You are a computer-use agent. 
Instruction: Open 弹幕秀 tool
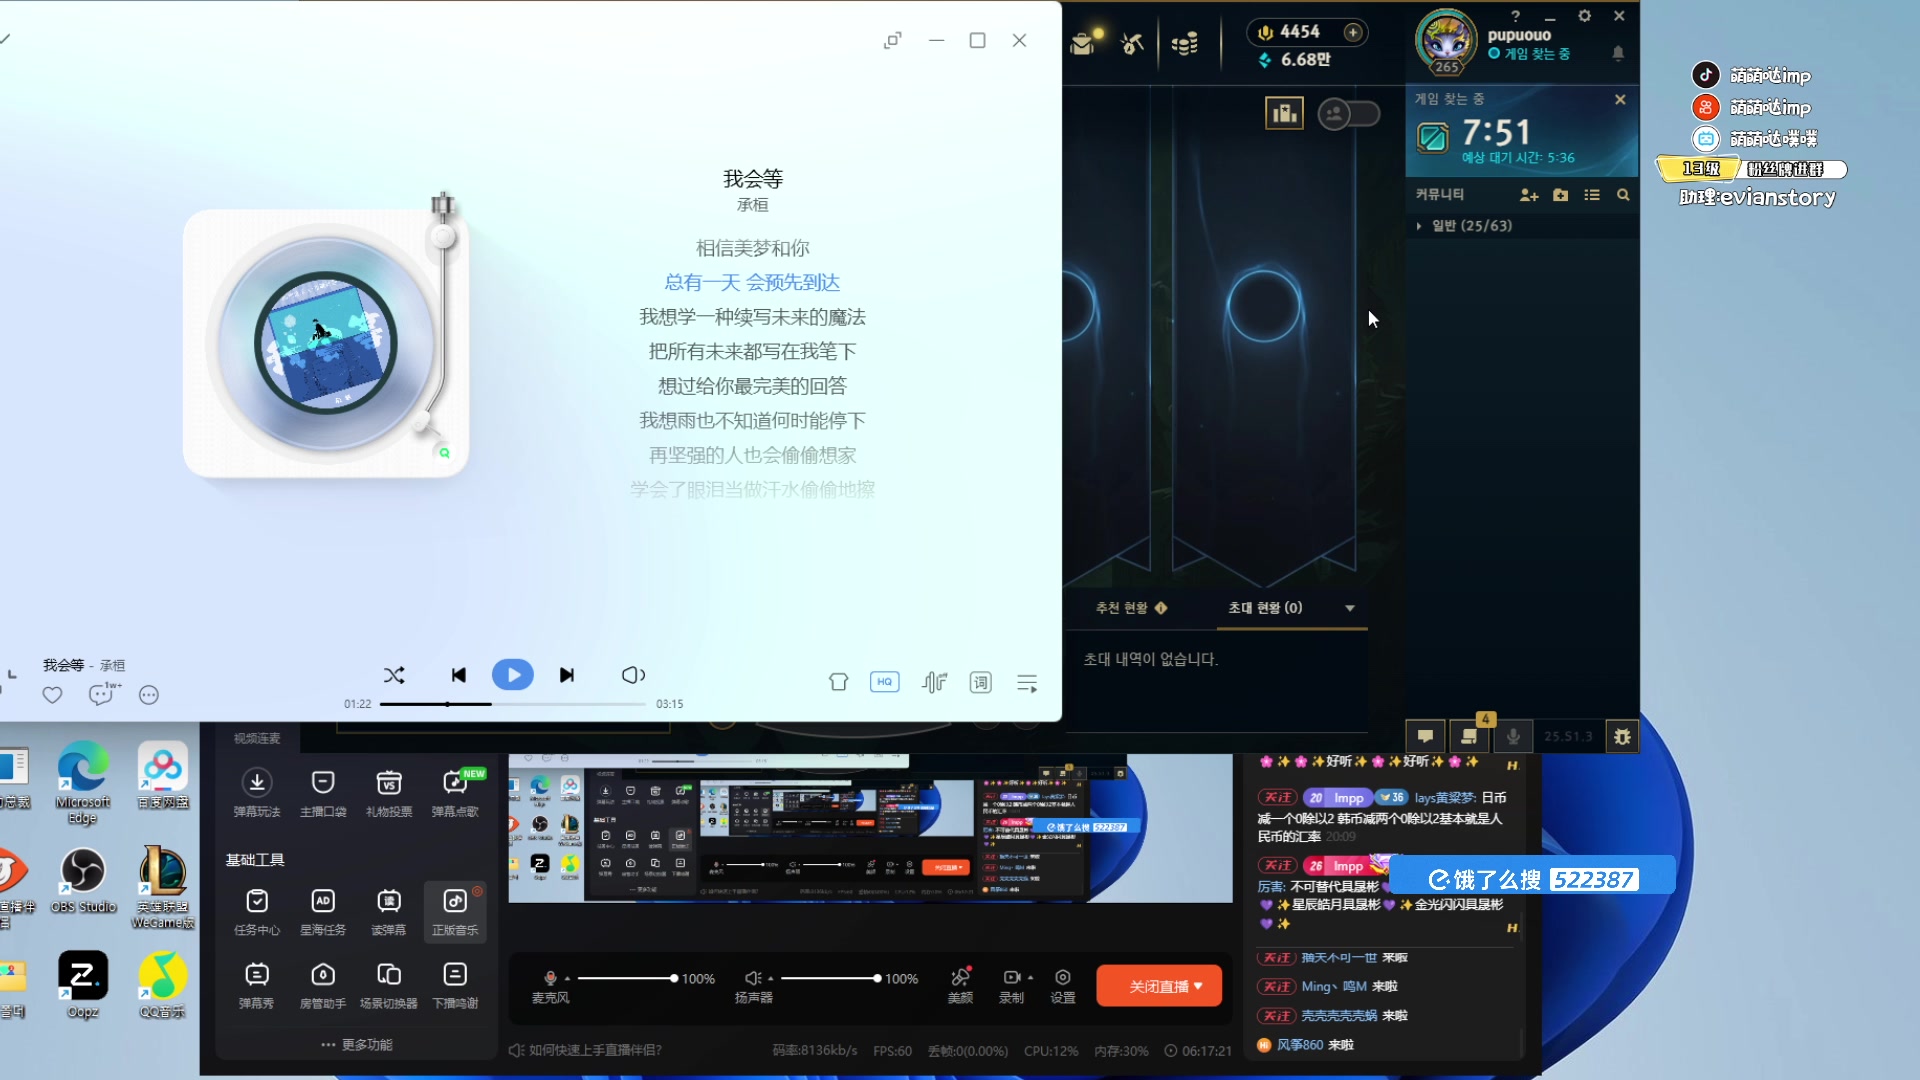pos(257,985)
